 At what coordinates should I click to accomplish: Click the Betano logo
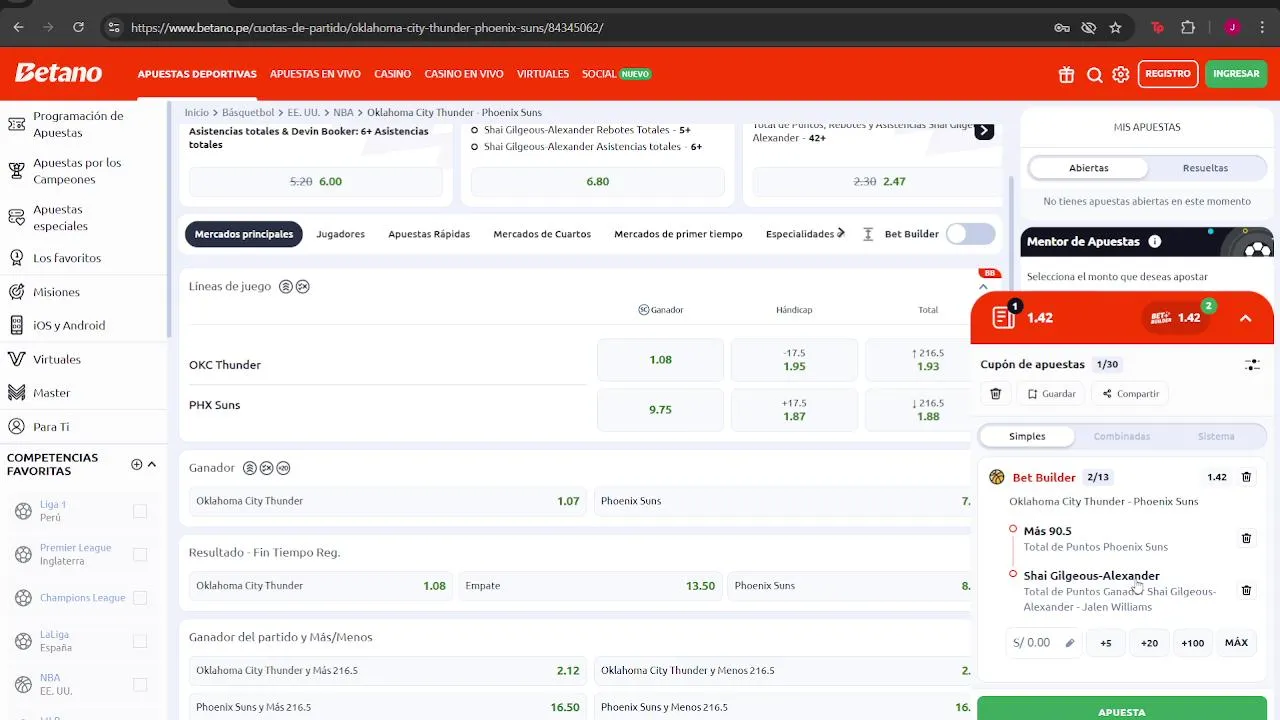click(x=58, y=73)
